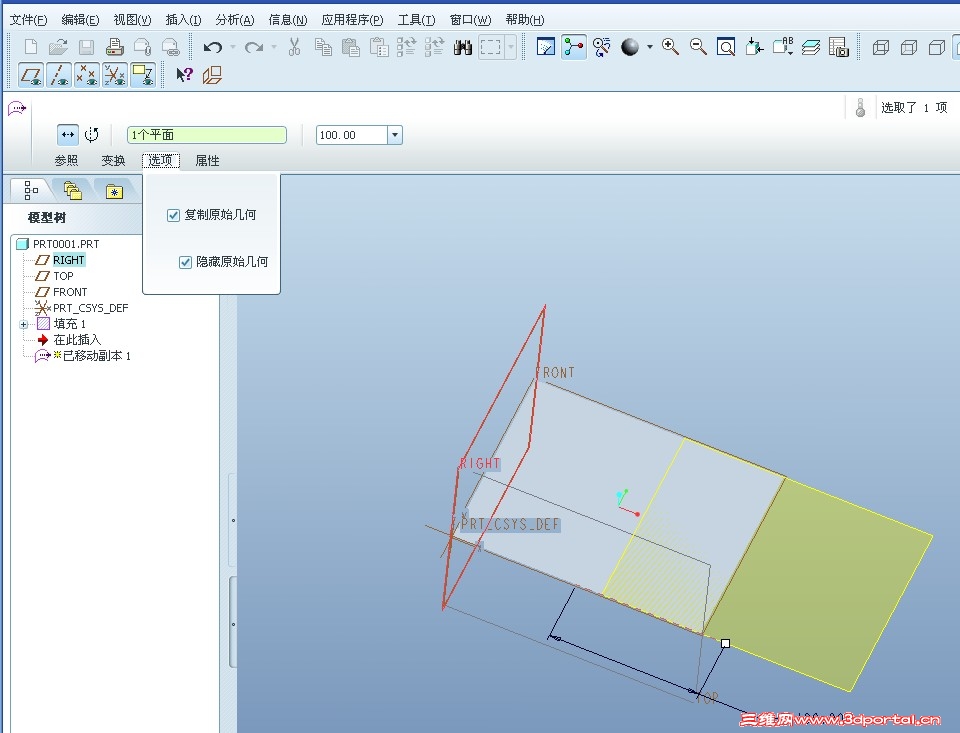Screen dimensions: 960x733
Task: Toggle the spin center icon
Action: click(574, 47)
